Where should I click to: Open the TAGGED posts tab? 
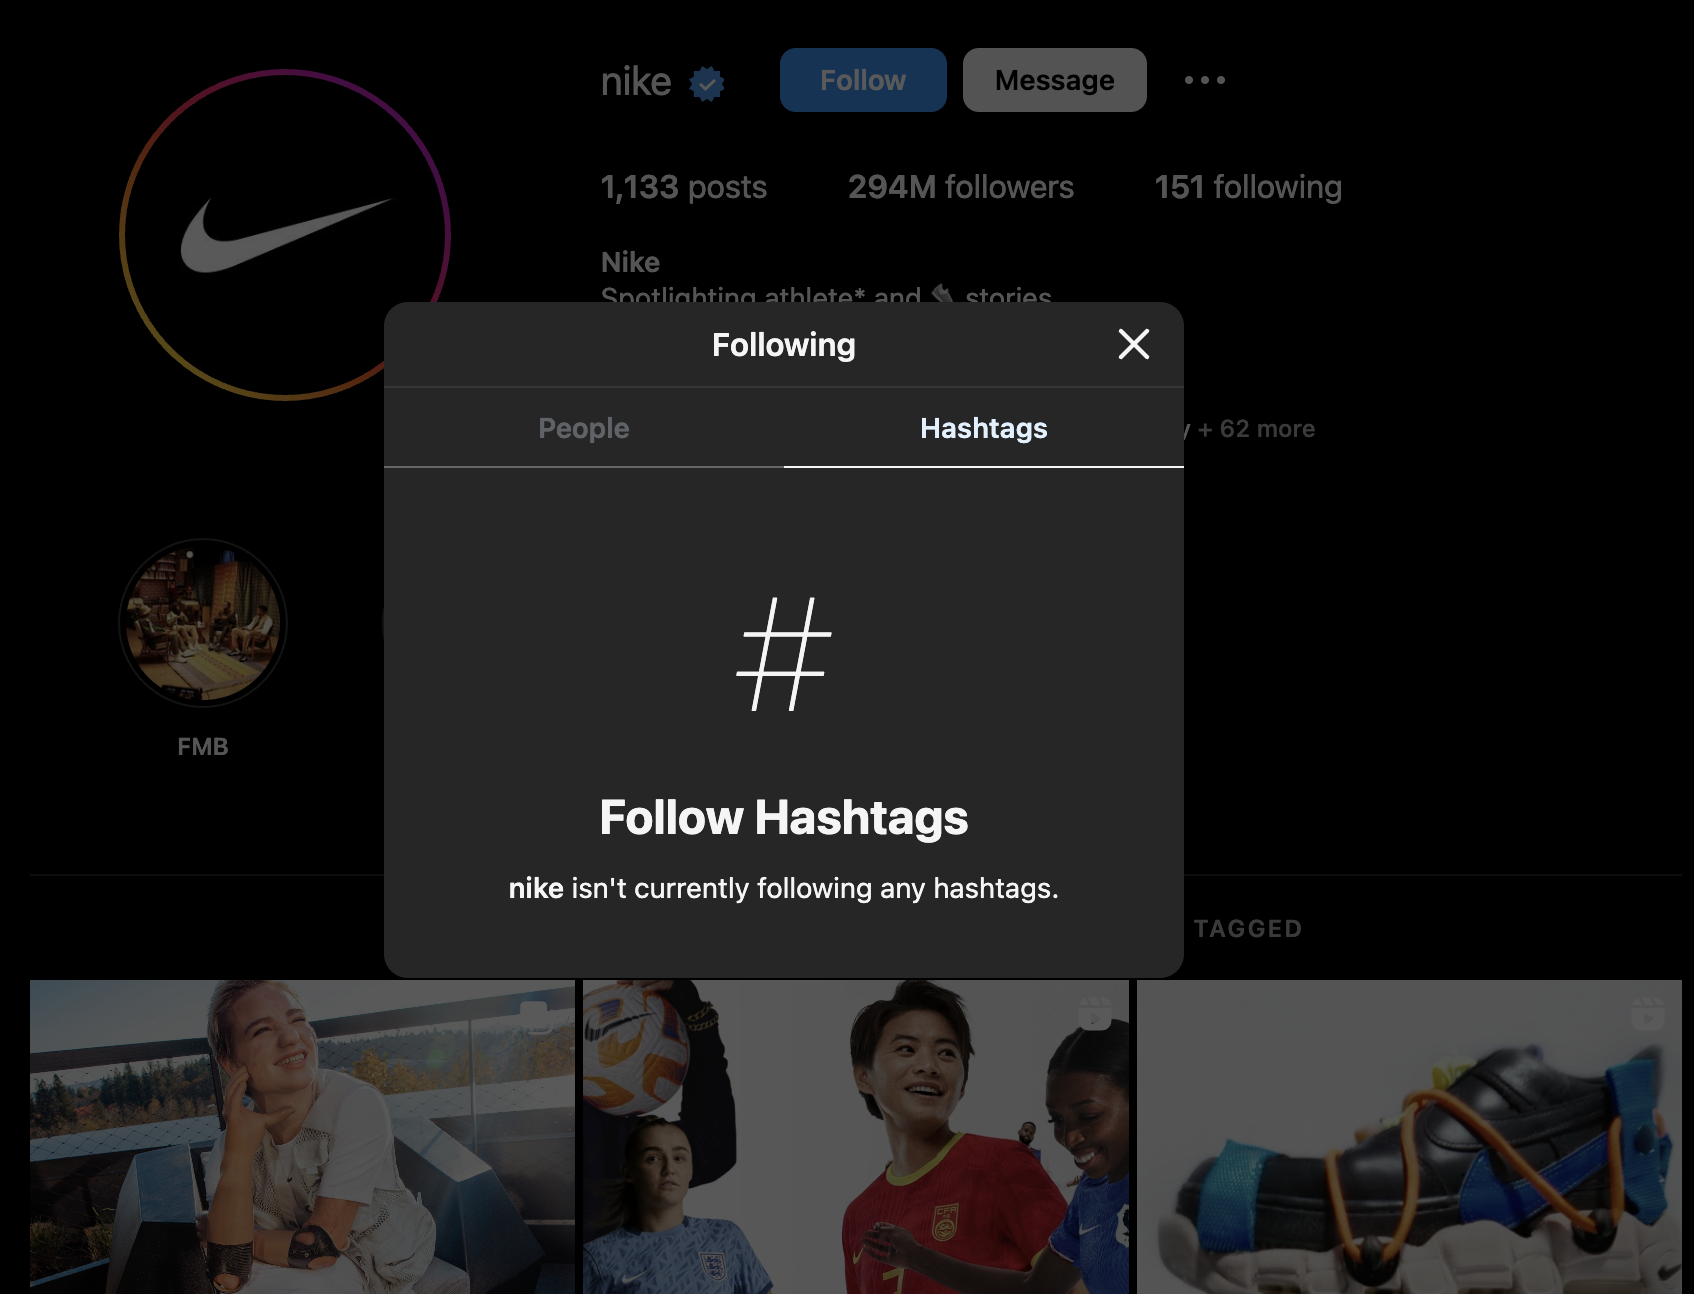click(x=1247, y=929)
